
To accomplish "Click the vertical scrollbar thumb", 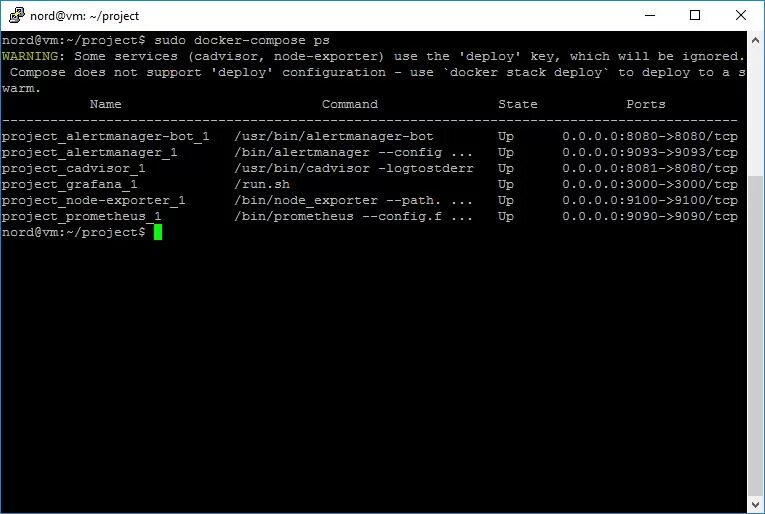I will pyautogui.click(x=755, y=336).
